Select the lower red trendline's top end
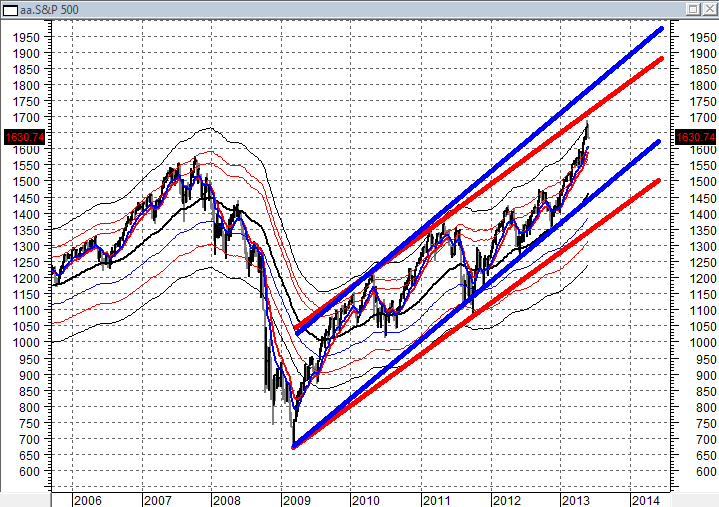719x507 pixels. 658,181
